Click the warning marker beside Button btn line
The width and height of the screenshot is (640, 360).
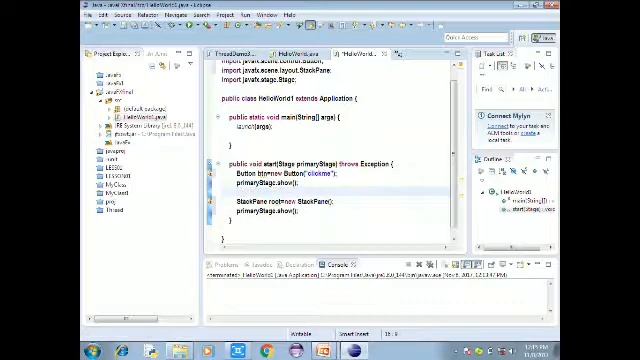pyautogui.click(x=210, y=173)
